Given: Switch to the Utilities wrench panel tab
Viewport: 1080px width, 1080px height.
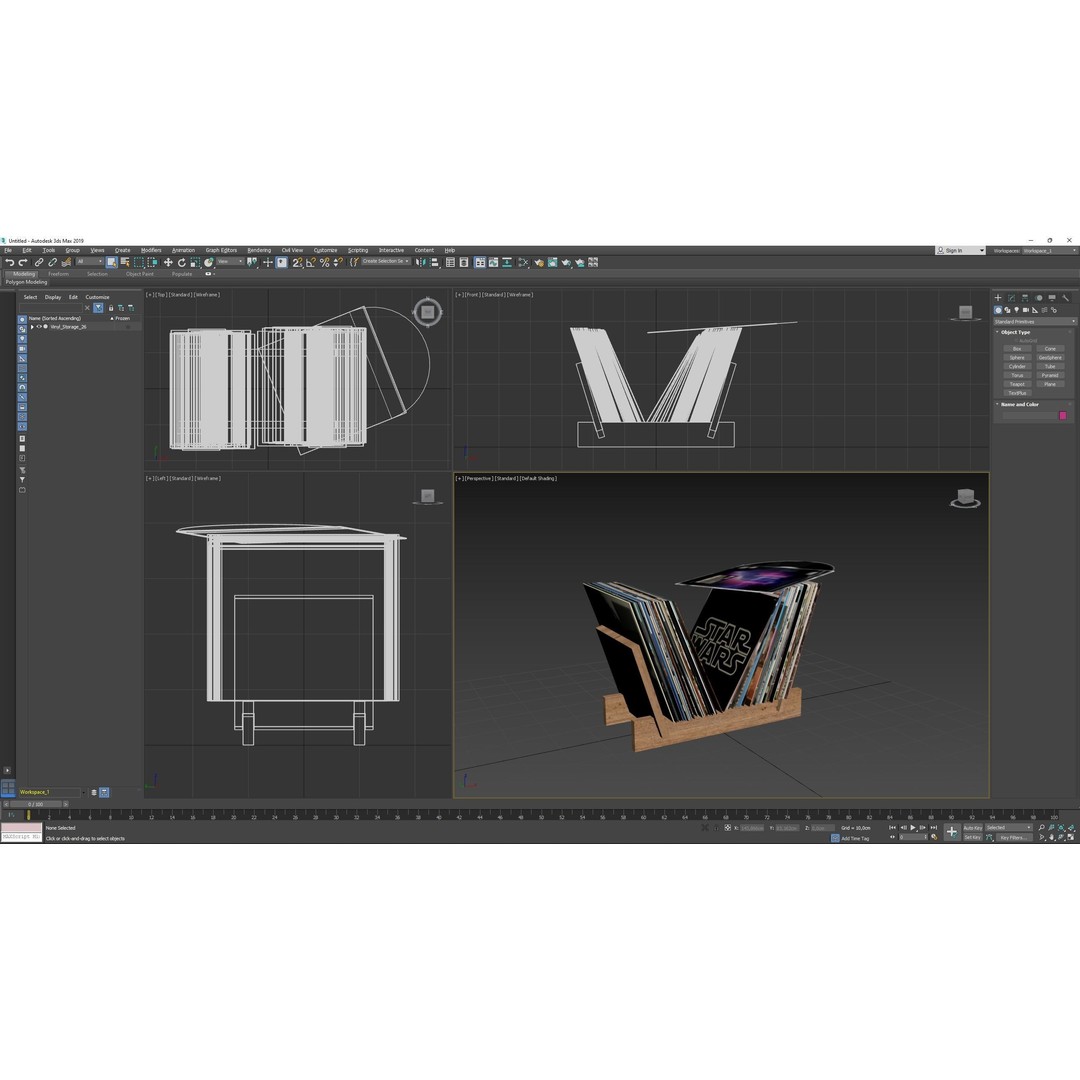Looking at the screenshot, I should (x=1066, y=298).
